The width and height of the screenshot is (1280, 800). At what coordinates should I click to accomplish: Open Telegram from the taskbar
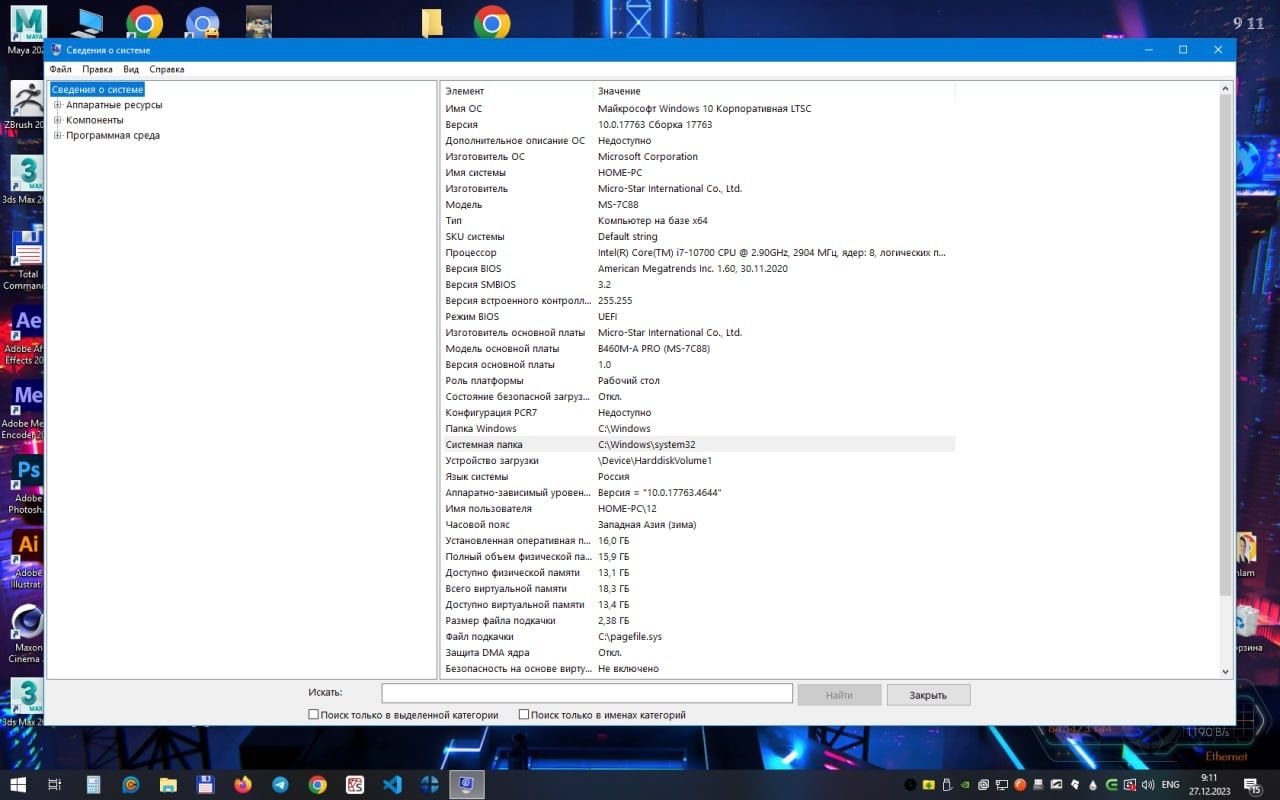pos(280,785)
